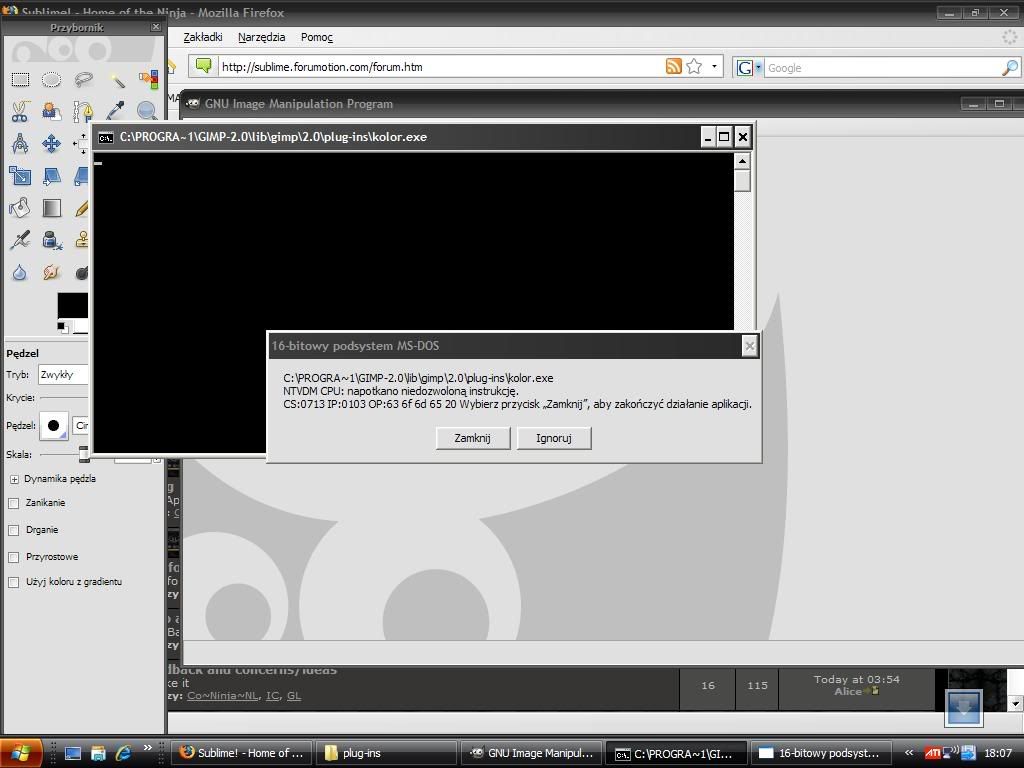Choose the Bucket Fill tool

tap(20, 208)
